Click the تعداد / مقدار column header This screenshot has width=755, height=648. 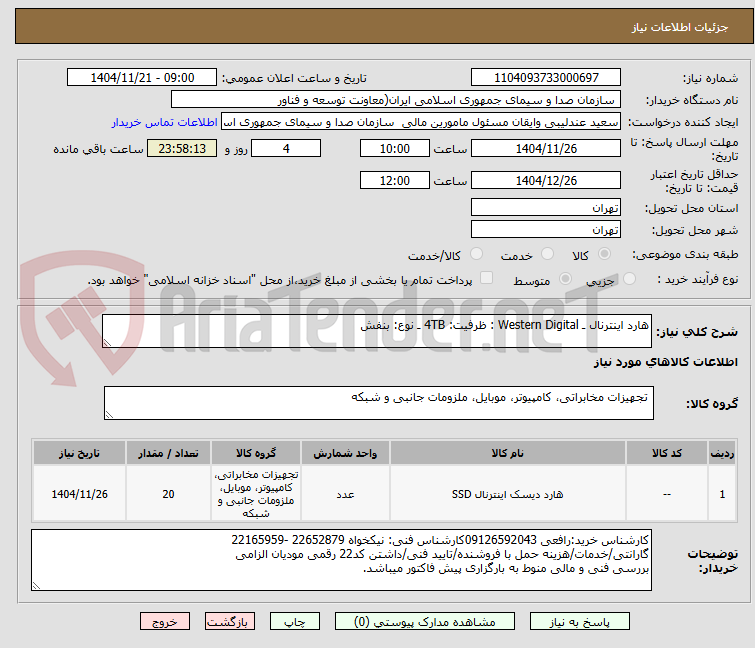coord(169,453)
